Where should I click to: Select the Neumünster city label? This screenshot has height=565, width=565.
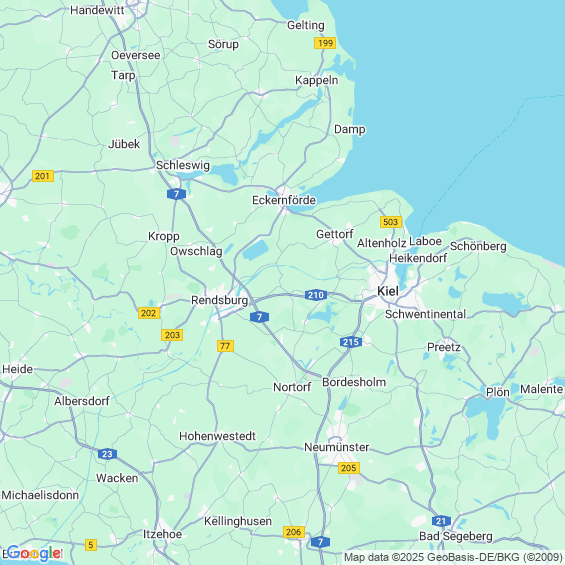click(x=337, y=447)
